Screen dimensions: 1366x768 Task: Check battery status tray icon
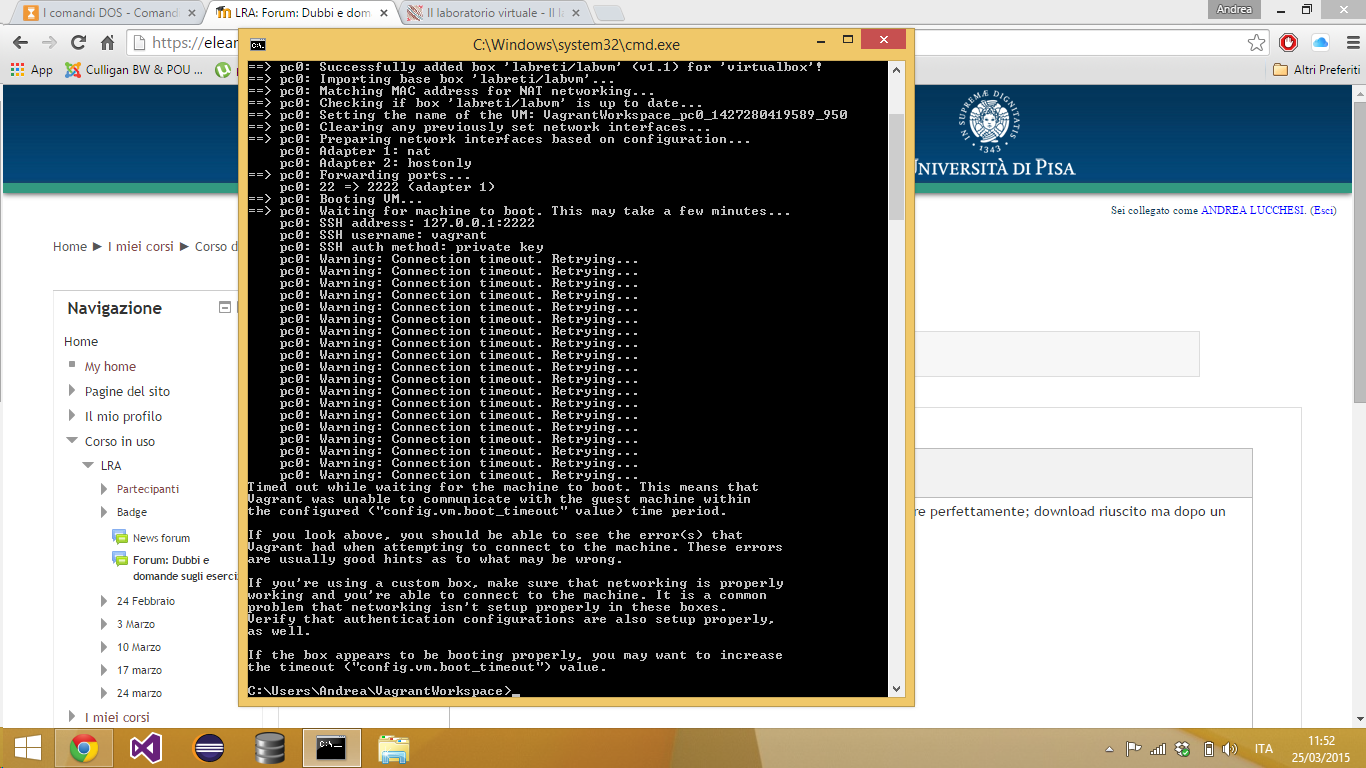pos(1208,749)
